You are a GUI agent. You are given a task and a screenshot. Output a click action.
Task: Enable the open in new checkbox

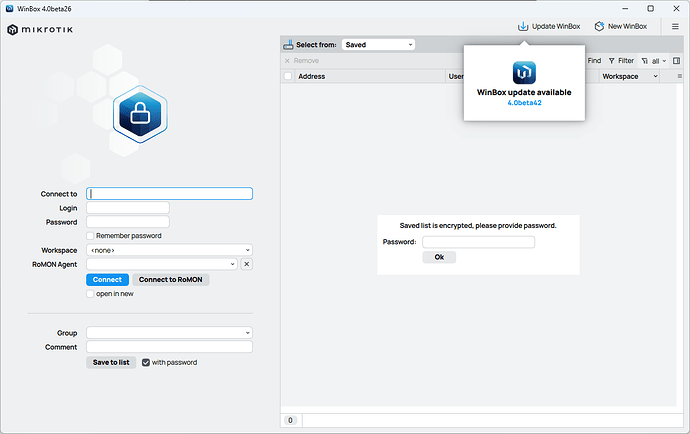[x=90, y=294]
